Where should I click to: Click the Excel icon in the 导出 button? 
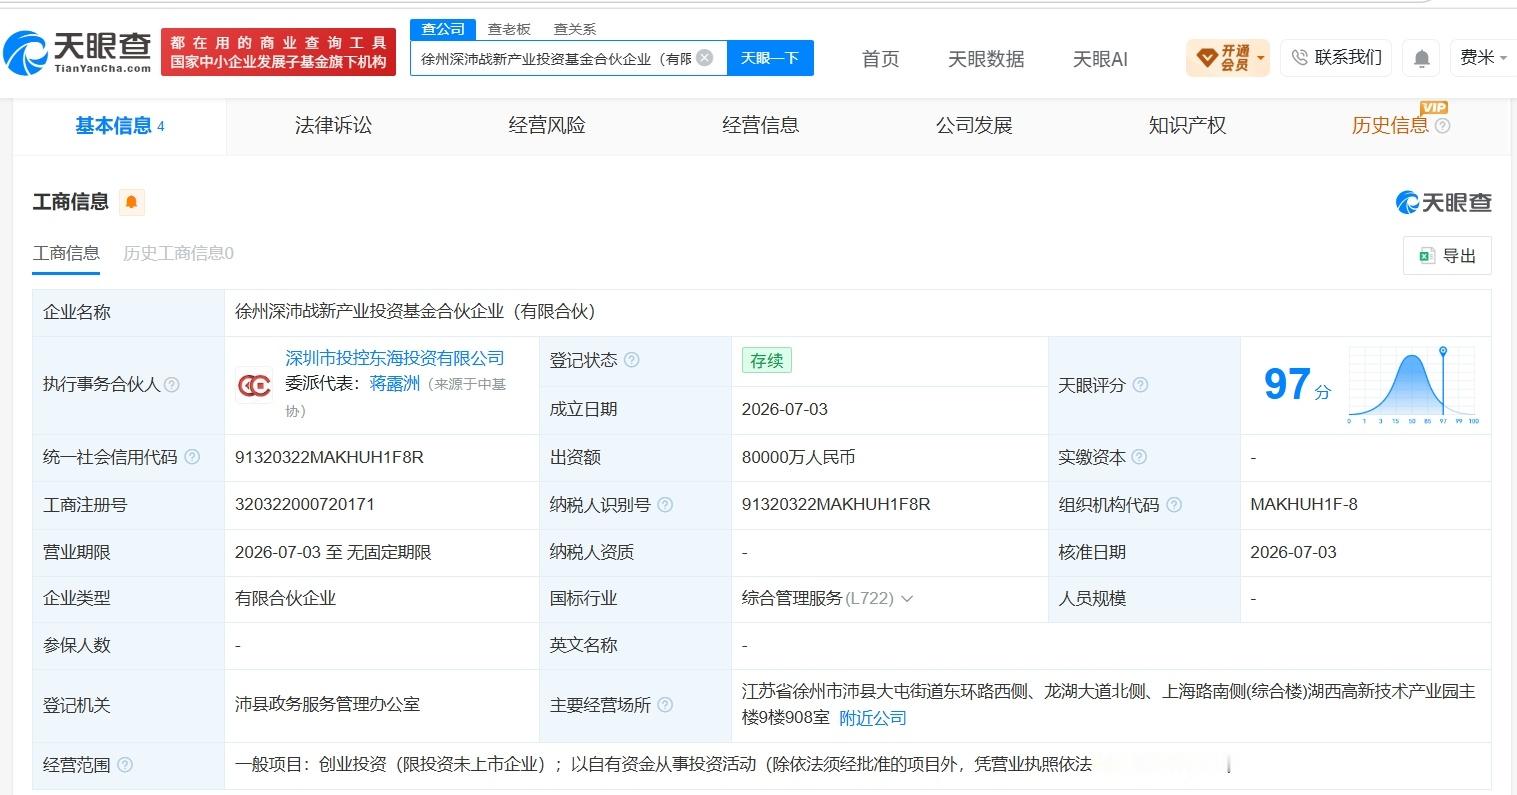point(1427,256)
